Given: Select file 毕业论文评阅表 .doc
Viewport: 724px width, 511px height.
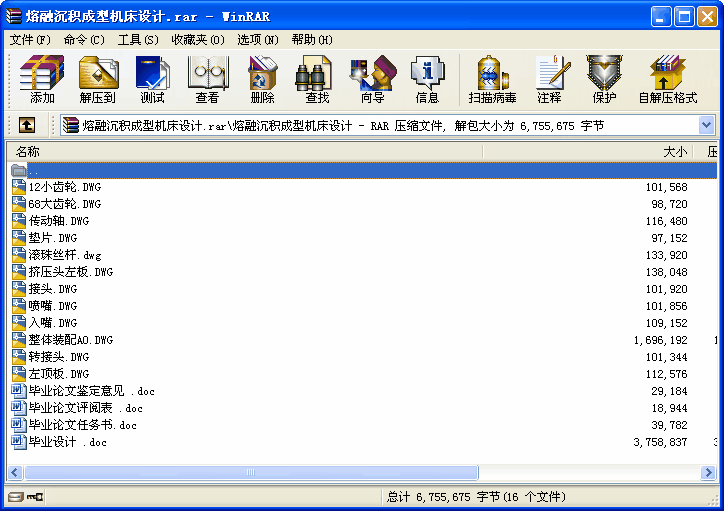Looking at the screenshot, I should (85, 408).
